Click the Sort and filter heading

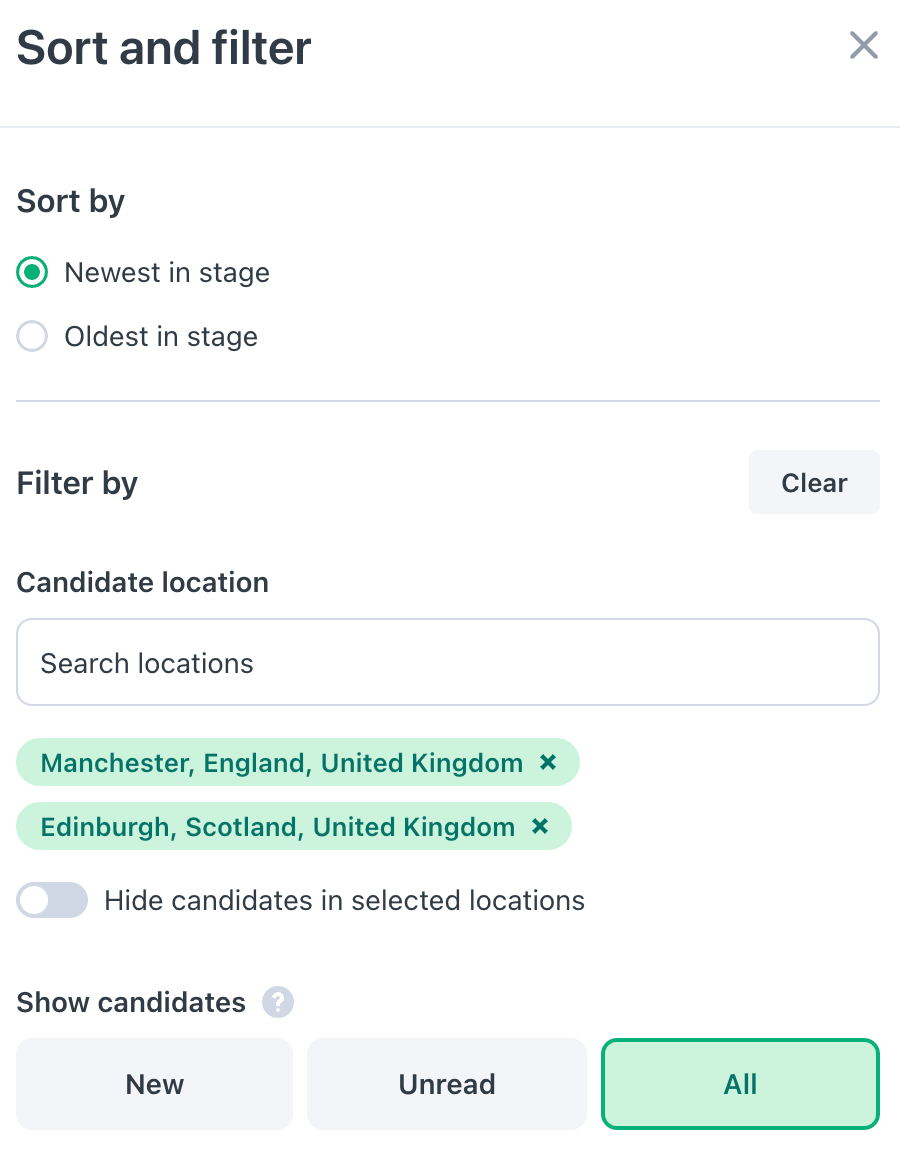coord(164,48)
